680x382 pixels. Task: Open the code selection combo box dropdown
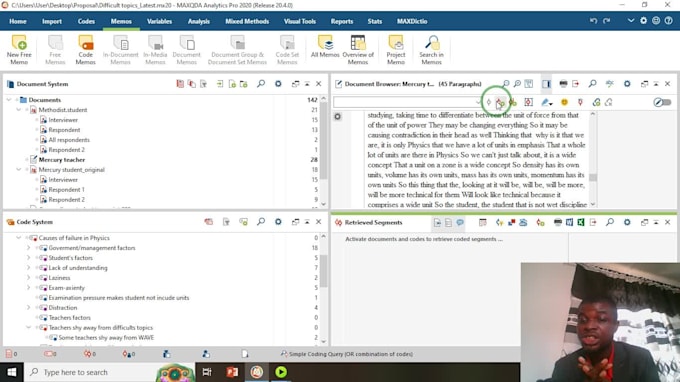[478, 102]
